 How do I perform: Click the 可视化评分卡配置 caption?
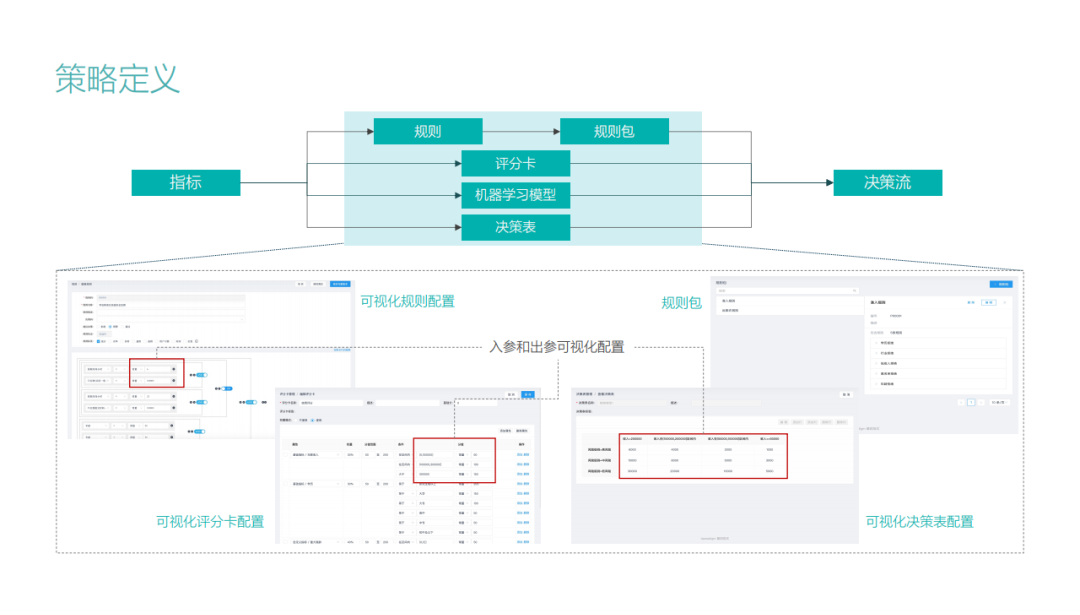[210, 522]
